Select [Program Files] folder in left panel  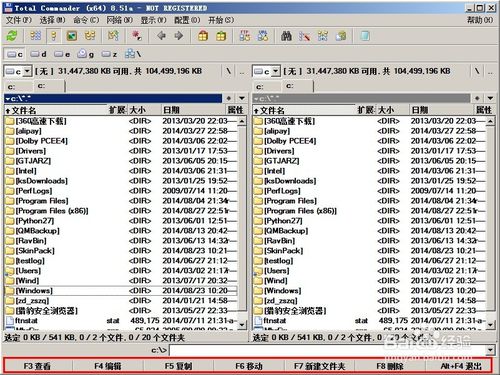121,201
